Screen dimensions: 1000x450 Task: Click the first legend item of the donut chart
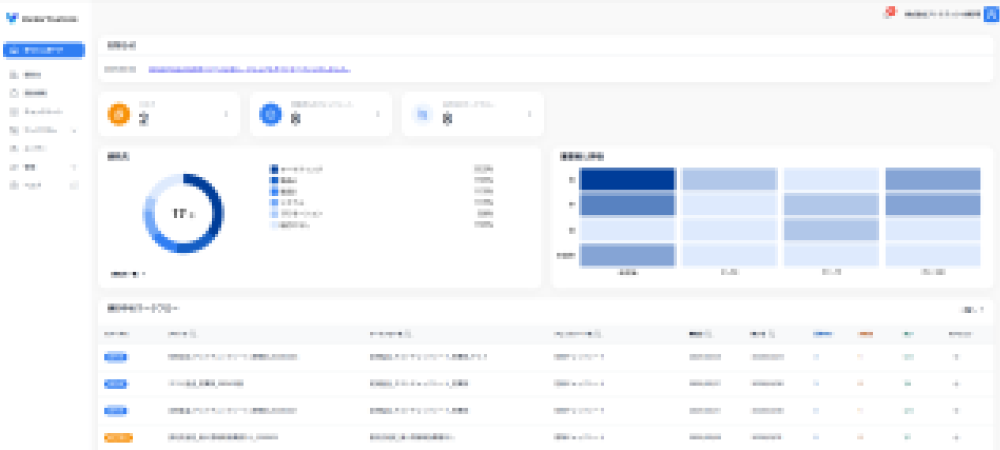coord(300,168)
